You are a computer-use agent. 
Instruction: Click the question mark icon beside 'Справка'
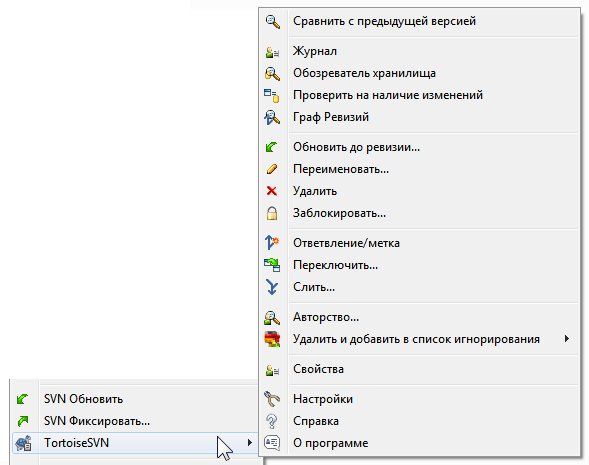click(272, 421)
